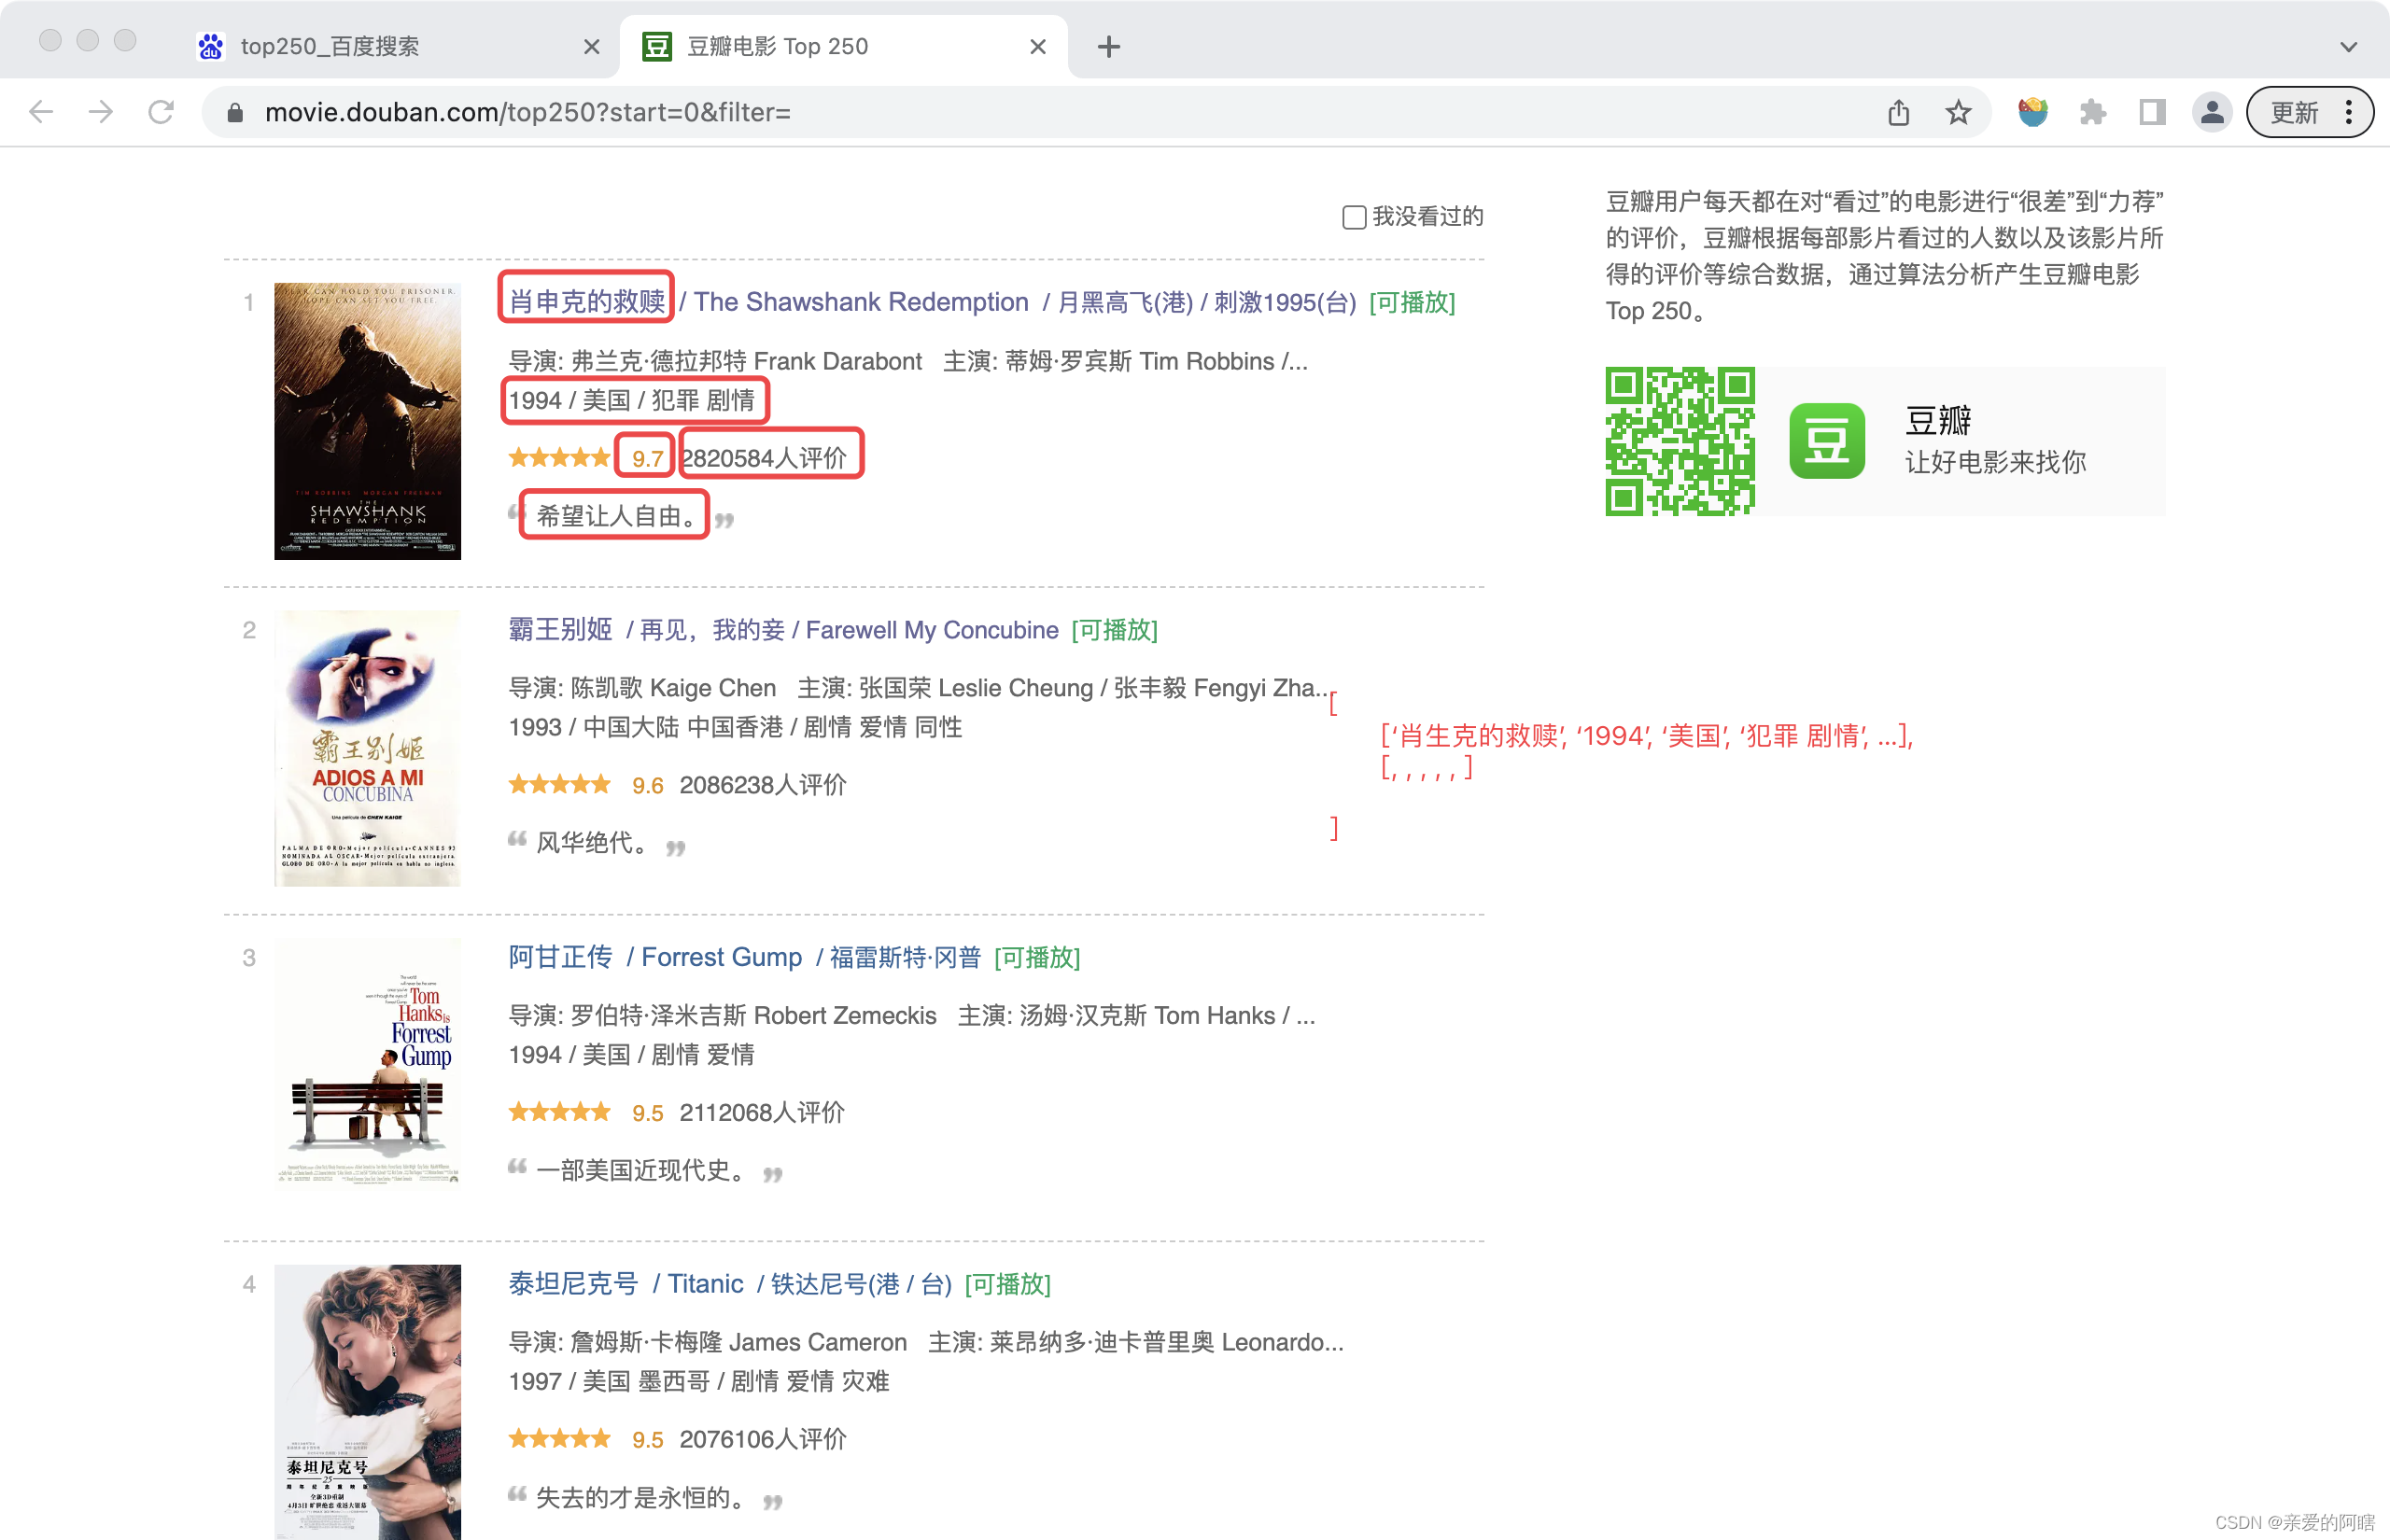Check the 我没看过的 checkbox
The height and width of the screenshot is (1540, 2390).
pyautogui.click(x=1353, y=217)
